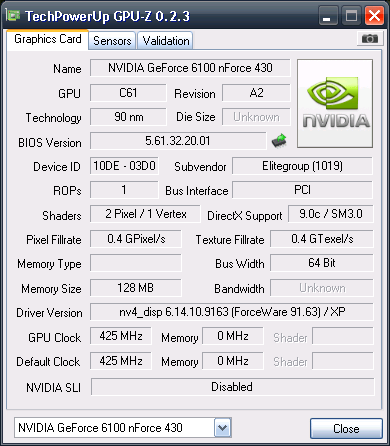Click the Close button
This screenshot has width=390, height=446.
pyautogui.click(x=346, y=428)
